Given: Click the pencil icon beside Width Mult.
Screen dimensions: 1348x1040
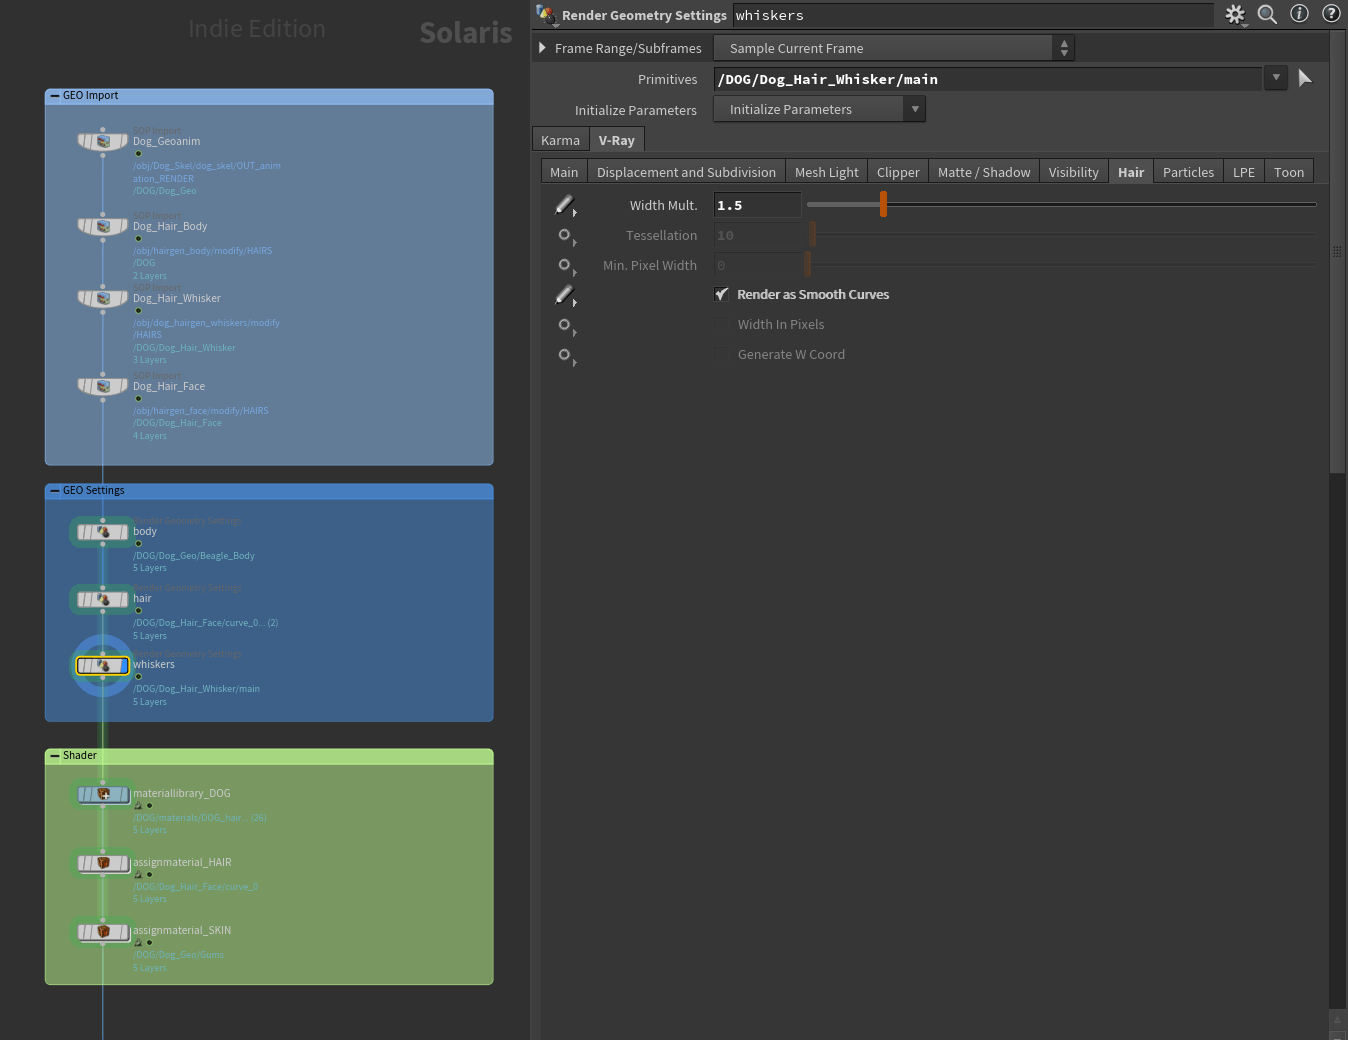Looking at the screenshot, I should pyautogui.click(x=564, y=205).
